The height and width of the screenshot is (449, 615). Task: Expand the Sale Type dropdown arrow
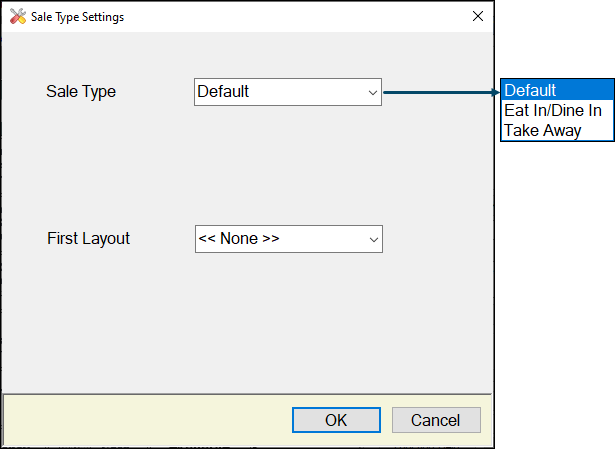coord(373,93)
